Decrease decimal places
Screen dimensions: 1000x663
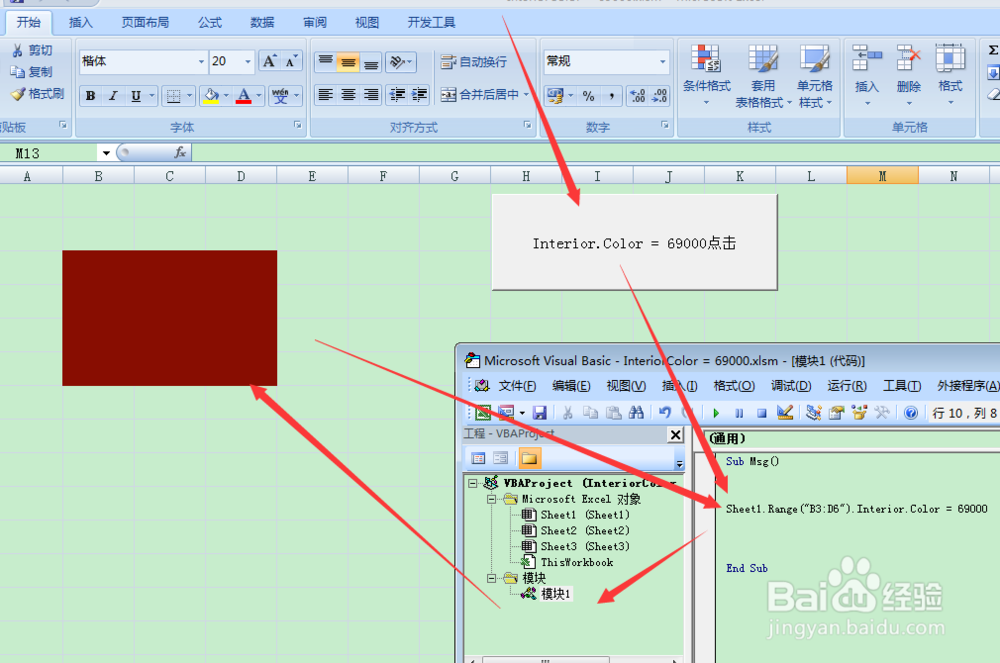659,96
